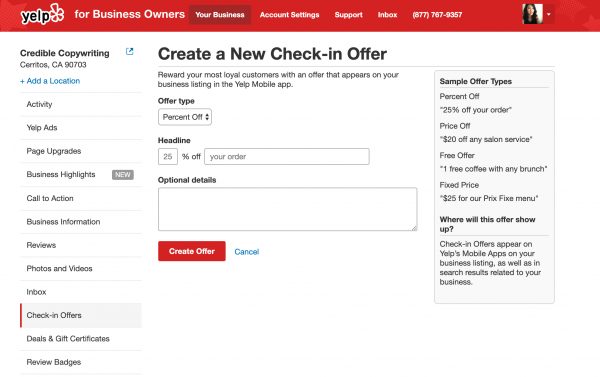Viewport: 600px width, 377px height.
Task: Click the Yelp logo
Action: (42, 14)
